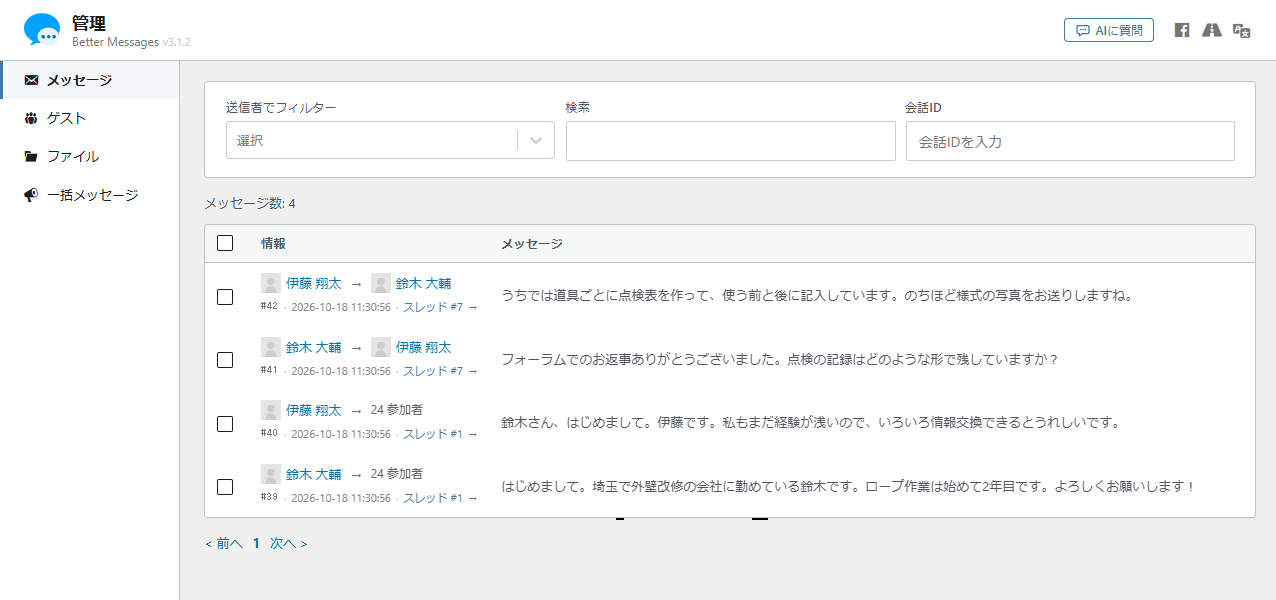Screen dimensions: 1276x600
Task: Click the Better Messages chat bubble logo
Action: pos(42,30)
